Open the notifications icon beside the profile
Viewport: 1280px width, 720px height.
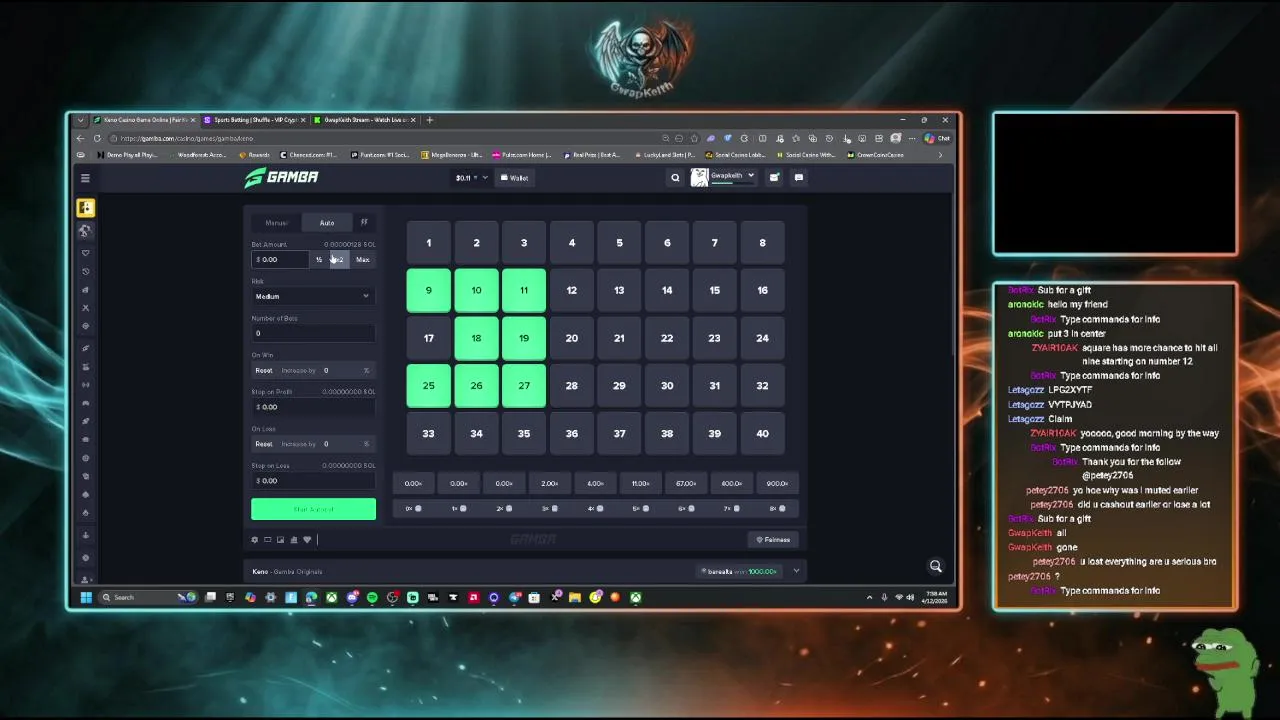[x=774, y=177]
